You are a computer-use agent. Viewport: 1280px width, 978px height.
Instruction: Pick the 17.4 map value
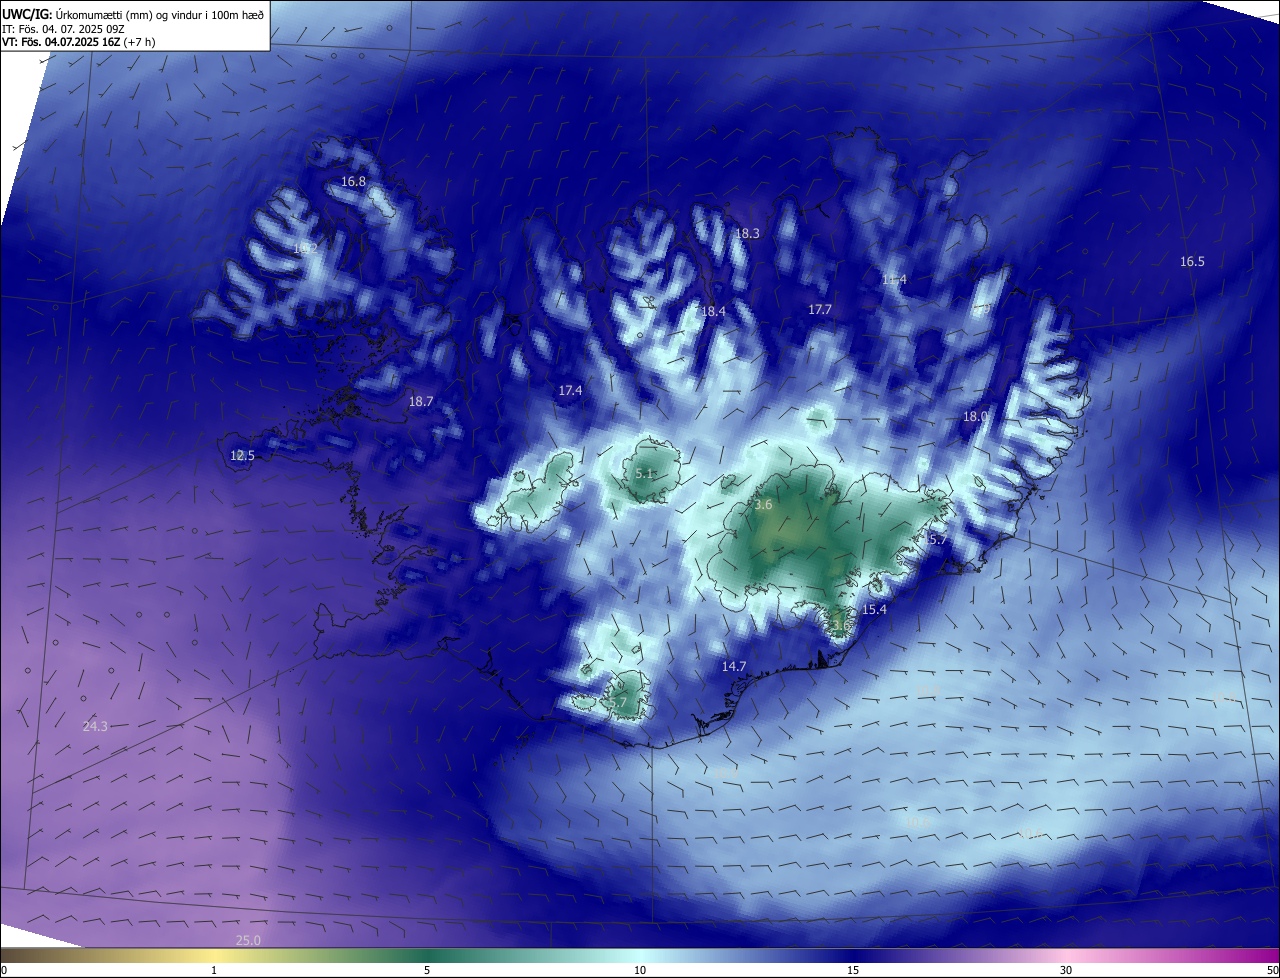tap(570, 390)
